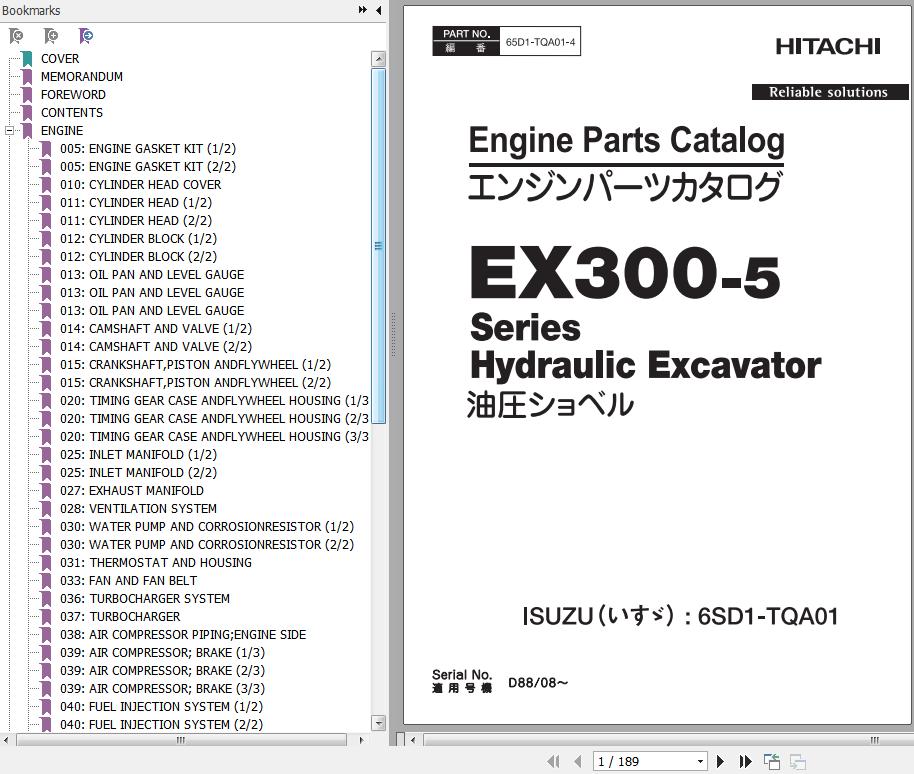Open 005: ENGINE GASKET KIT (2/2)
The width and height of the screenshot is (914, 774).
pyautogui.click(x=148, y=167)
